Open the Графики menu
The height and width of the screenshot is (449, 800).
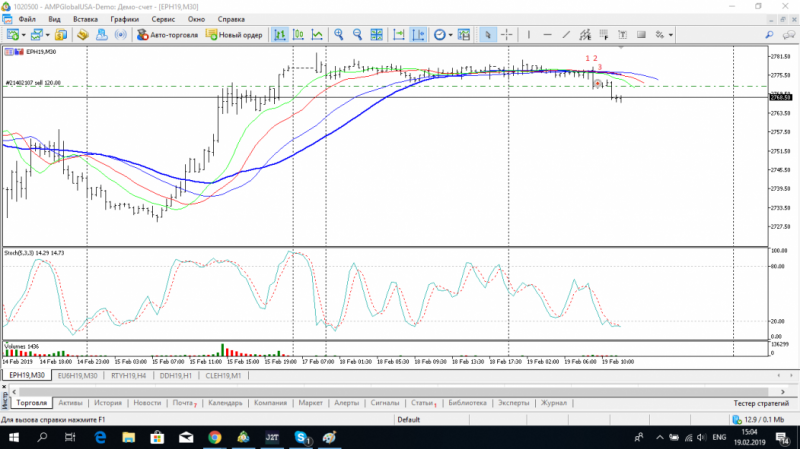click(x=125, y=19)
